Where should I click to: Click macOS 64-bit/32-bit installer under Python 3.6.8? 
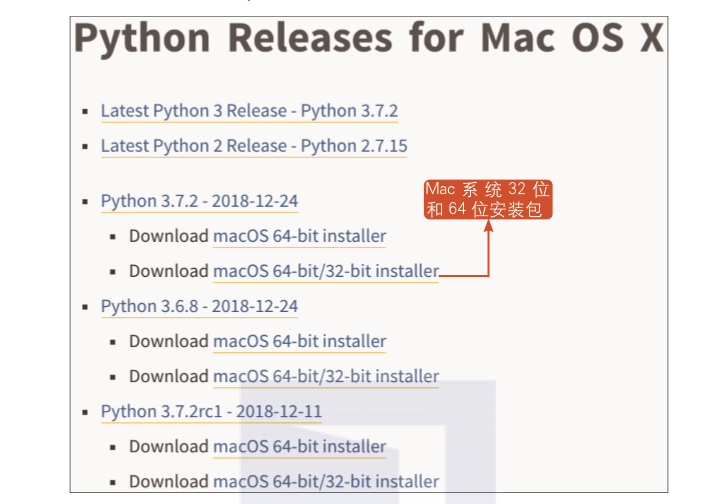325,376
